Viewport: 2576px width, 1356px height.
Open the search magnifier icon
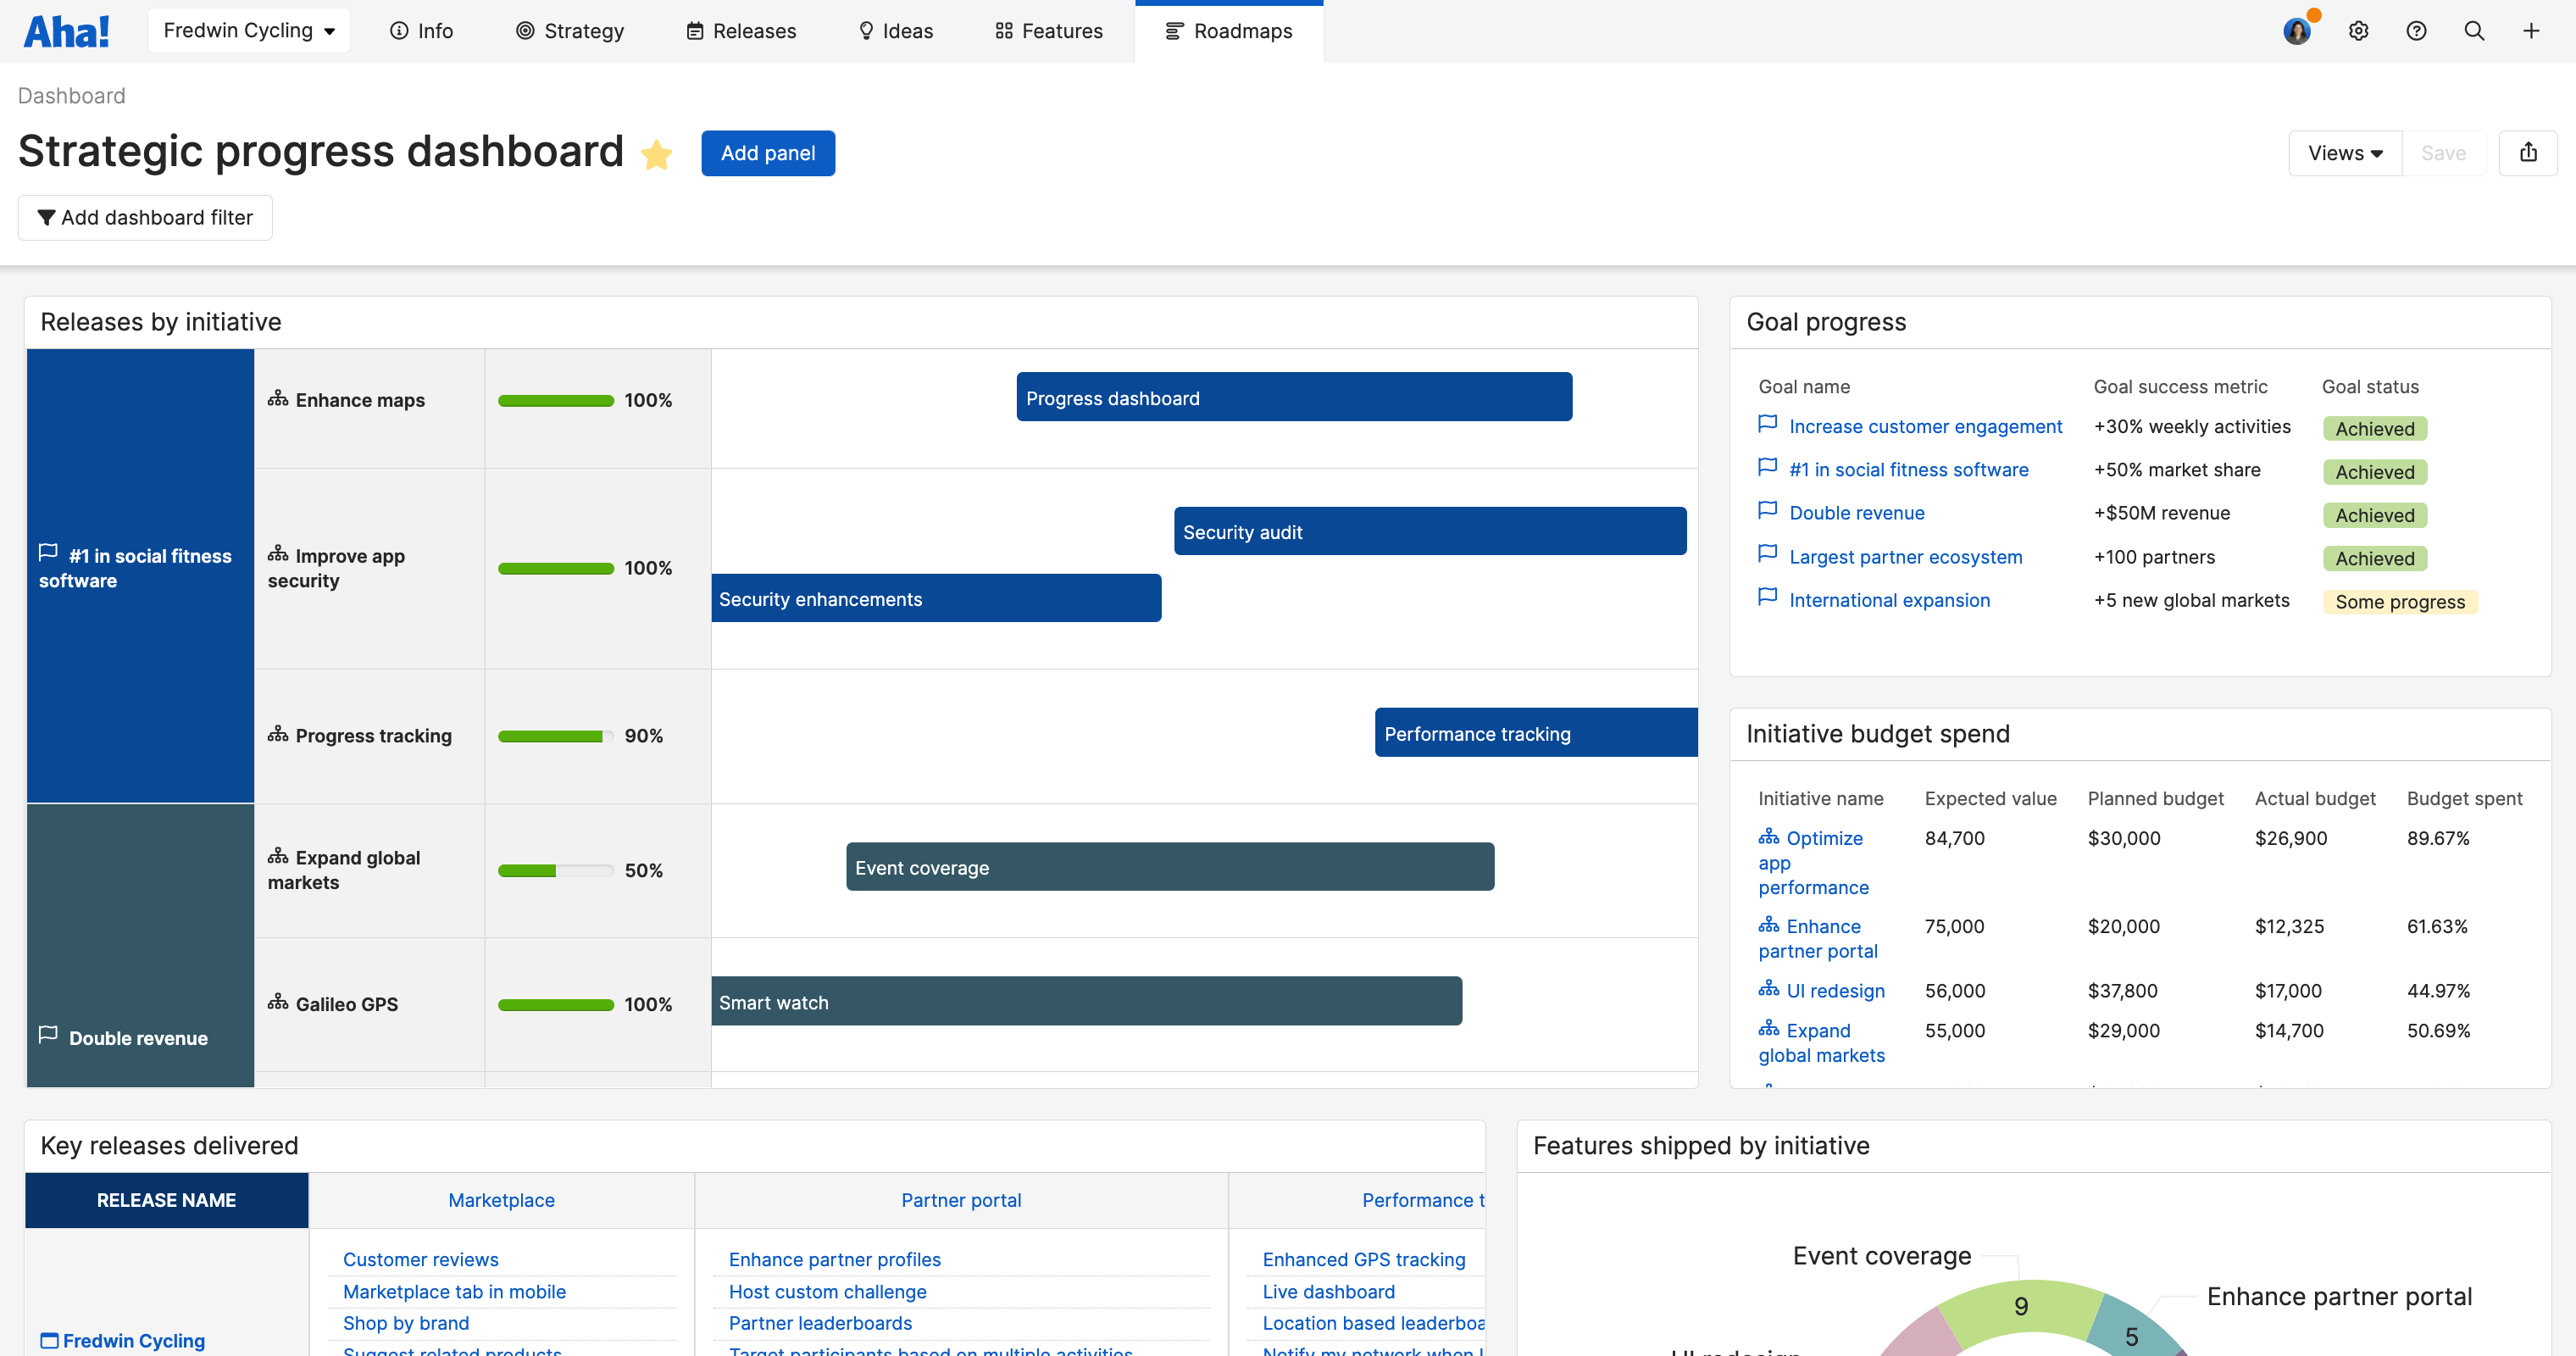2474,31
